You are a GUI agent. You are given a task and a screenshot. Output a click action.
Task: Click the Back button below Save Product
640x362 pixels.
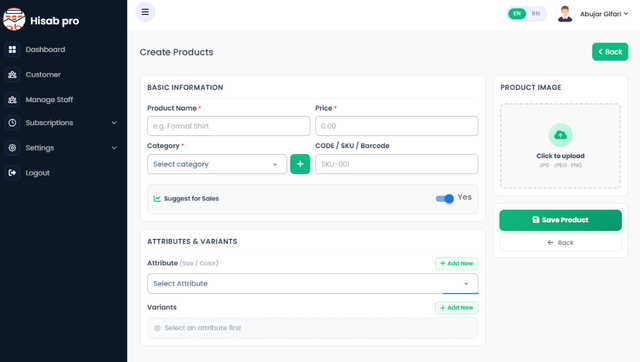[x=560, y=242]
